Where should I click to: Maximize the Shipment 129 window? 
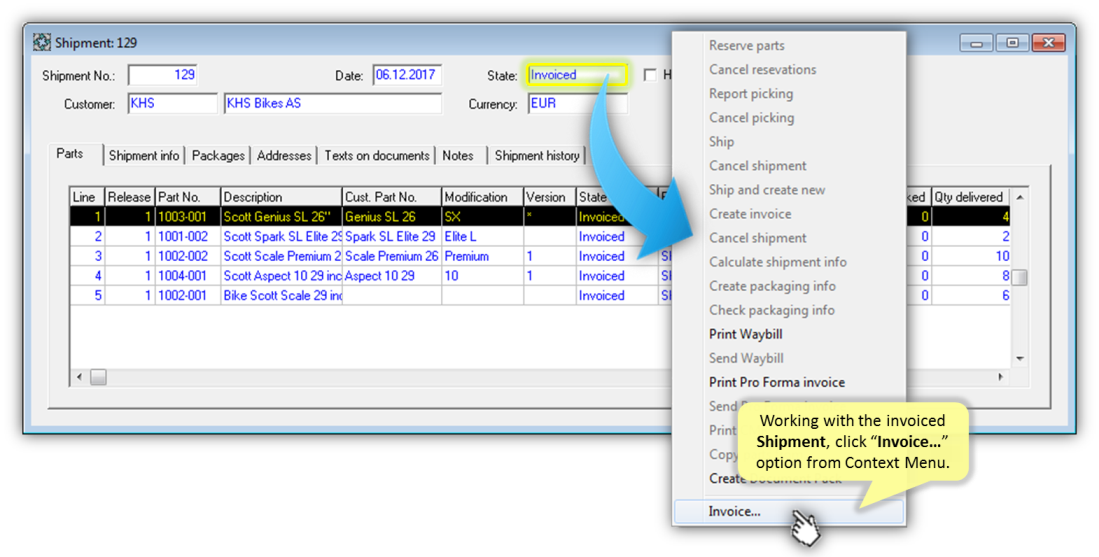coord(1012,43)
